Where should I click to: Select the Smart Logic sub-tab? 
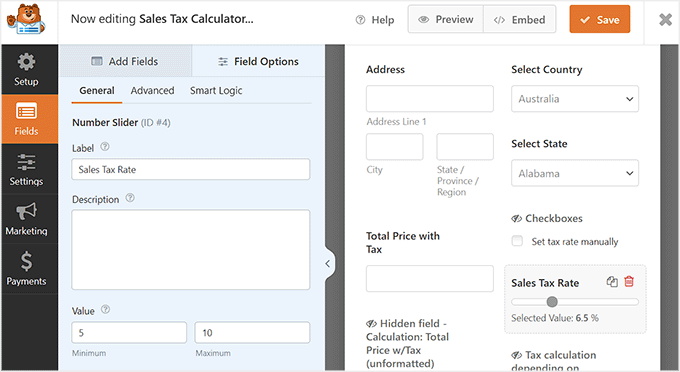(216, 91)
